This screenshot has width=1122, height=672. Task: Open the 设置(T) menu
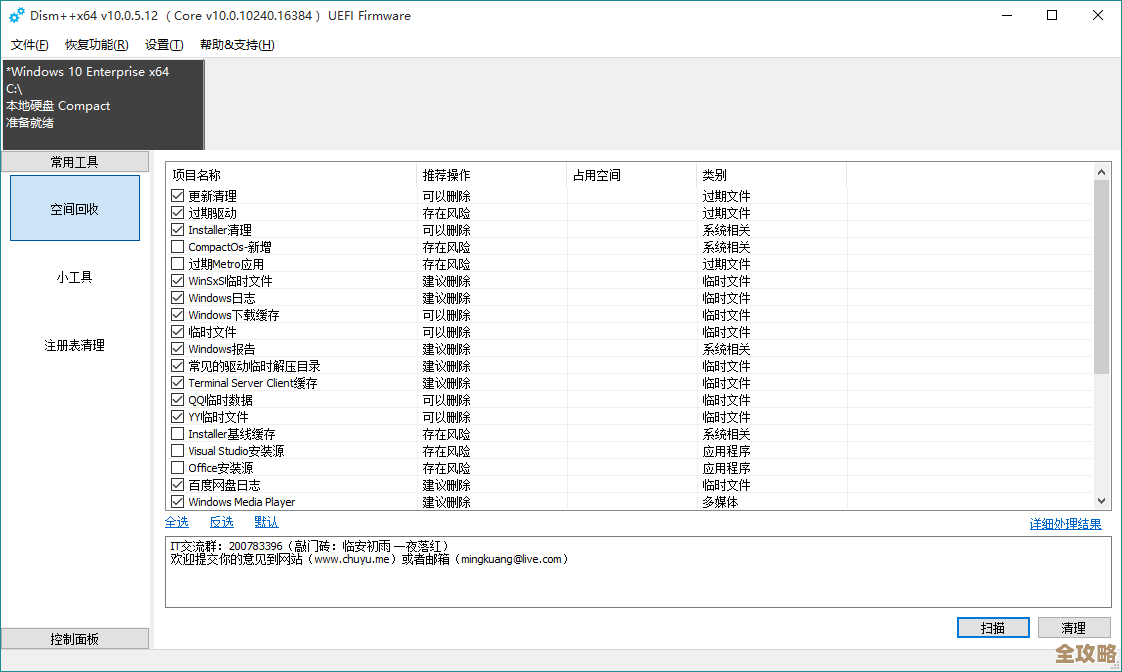[x=163, y=44]
